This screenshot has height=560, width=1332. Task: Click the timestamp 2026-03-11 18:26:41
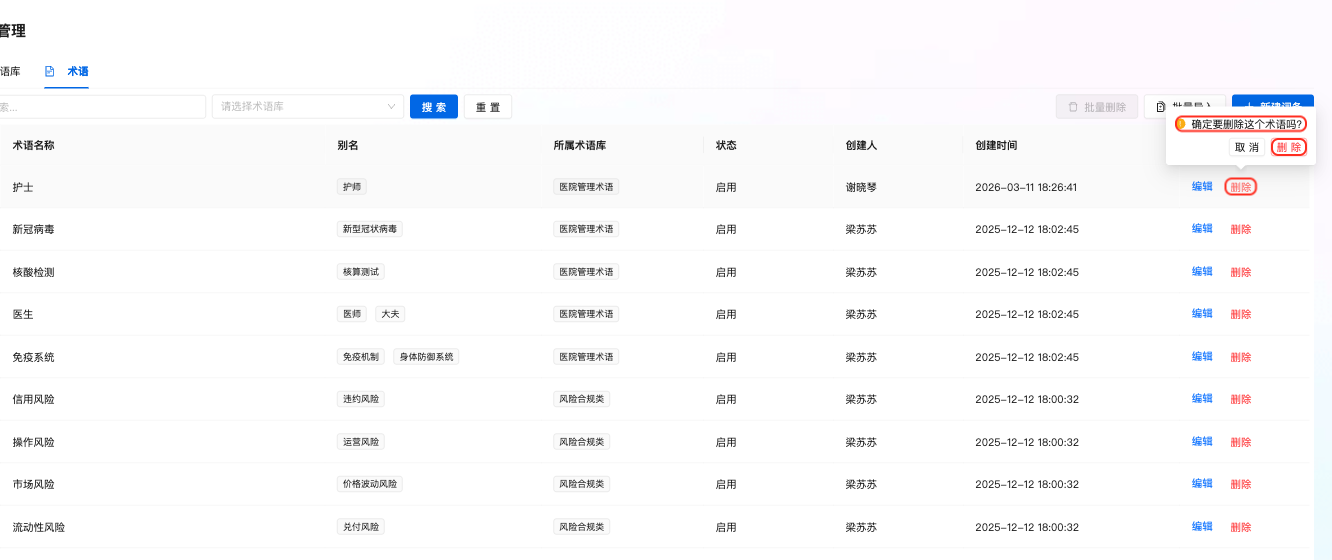pos(1026,187)
